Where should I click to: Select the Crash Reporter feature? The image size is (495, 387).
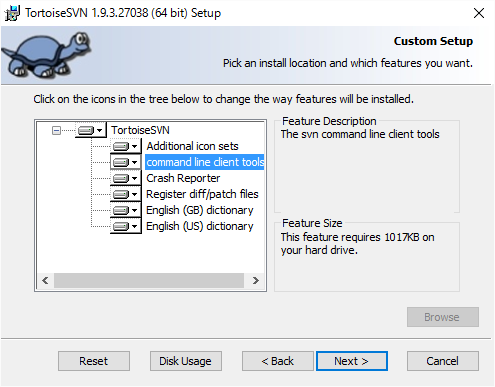tap(183, 178)
